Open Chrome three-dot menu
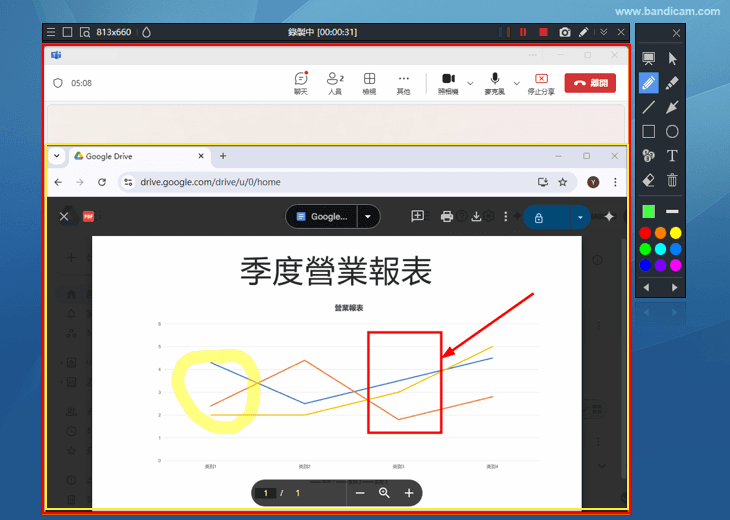This screenshot has height=520, width=730. (615, 182)
